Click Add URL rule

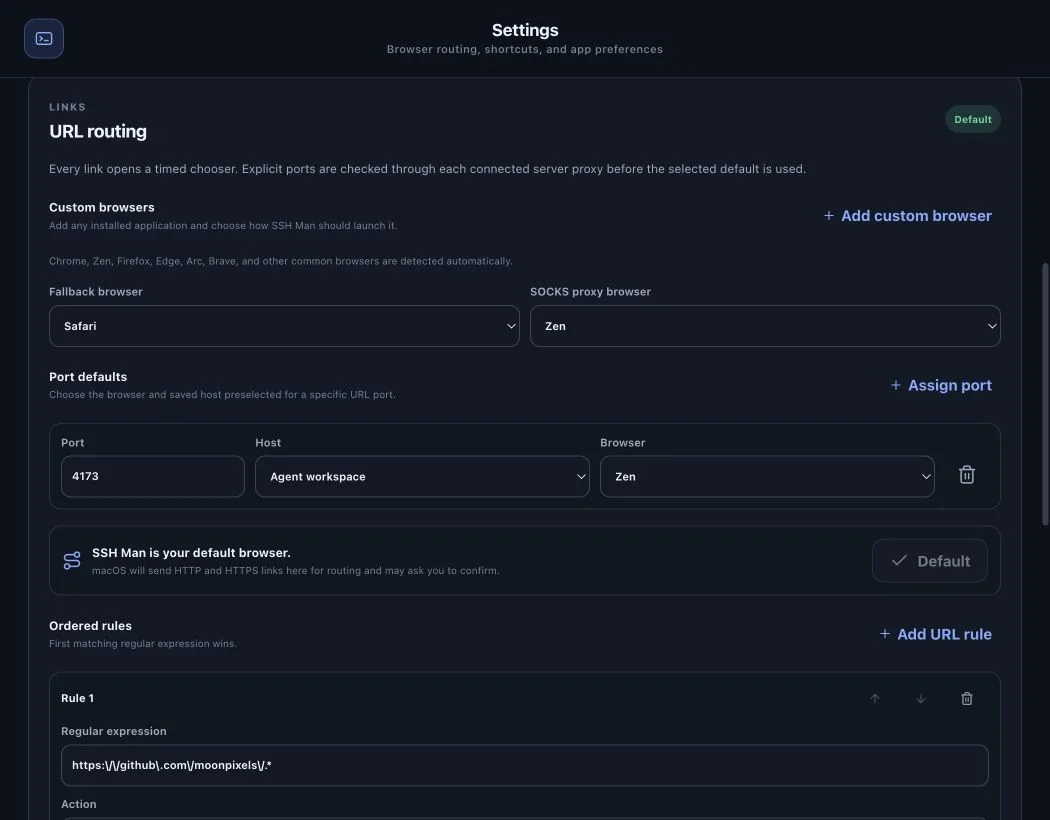935,634
